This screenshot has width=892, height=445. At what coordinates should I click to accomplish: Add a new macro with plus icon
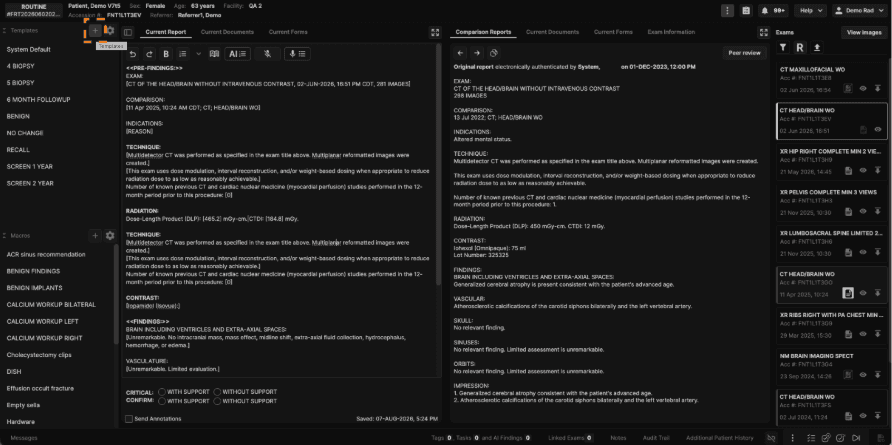pos(95,235)
